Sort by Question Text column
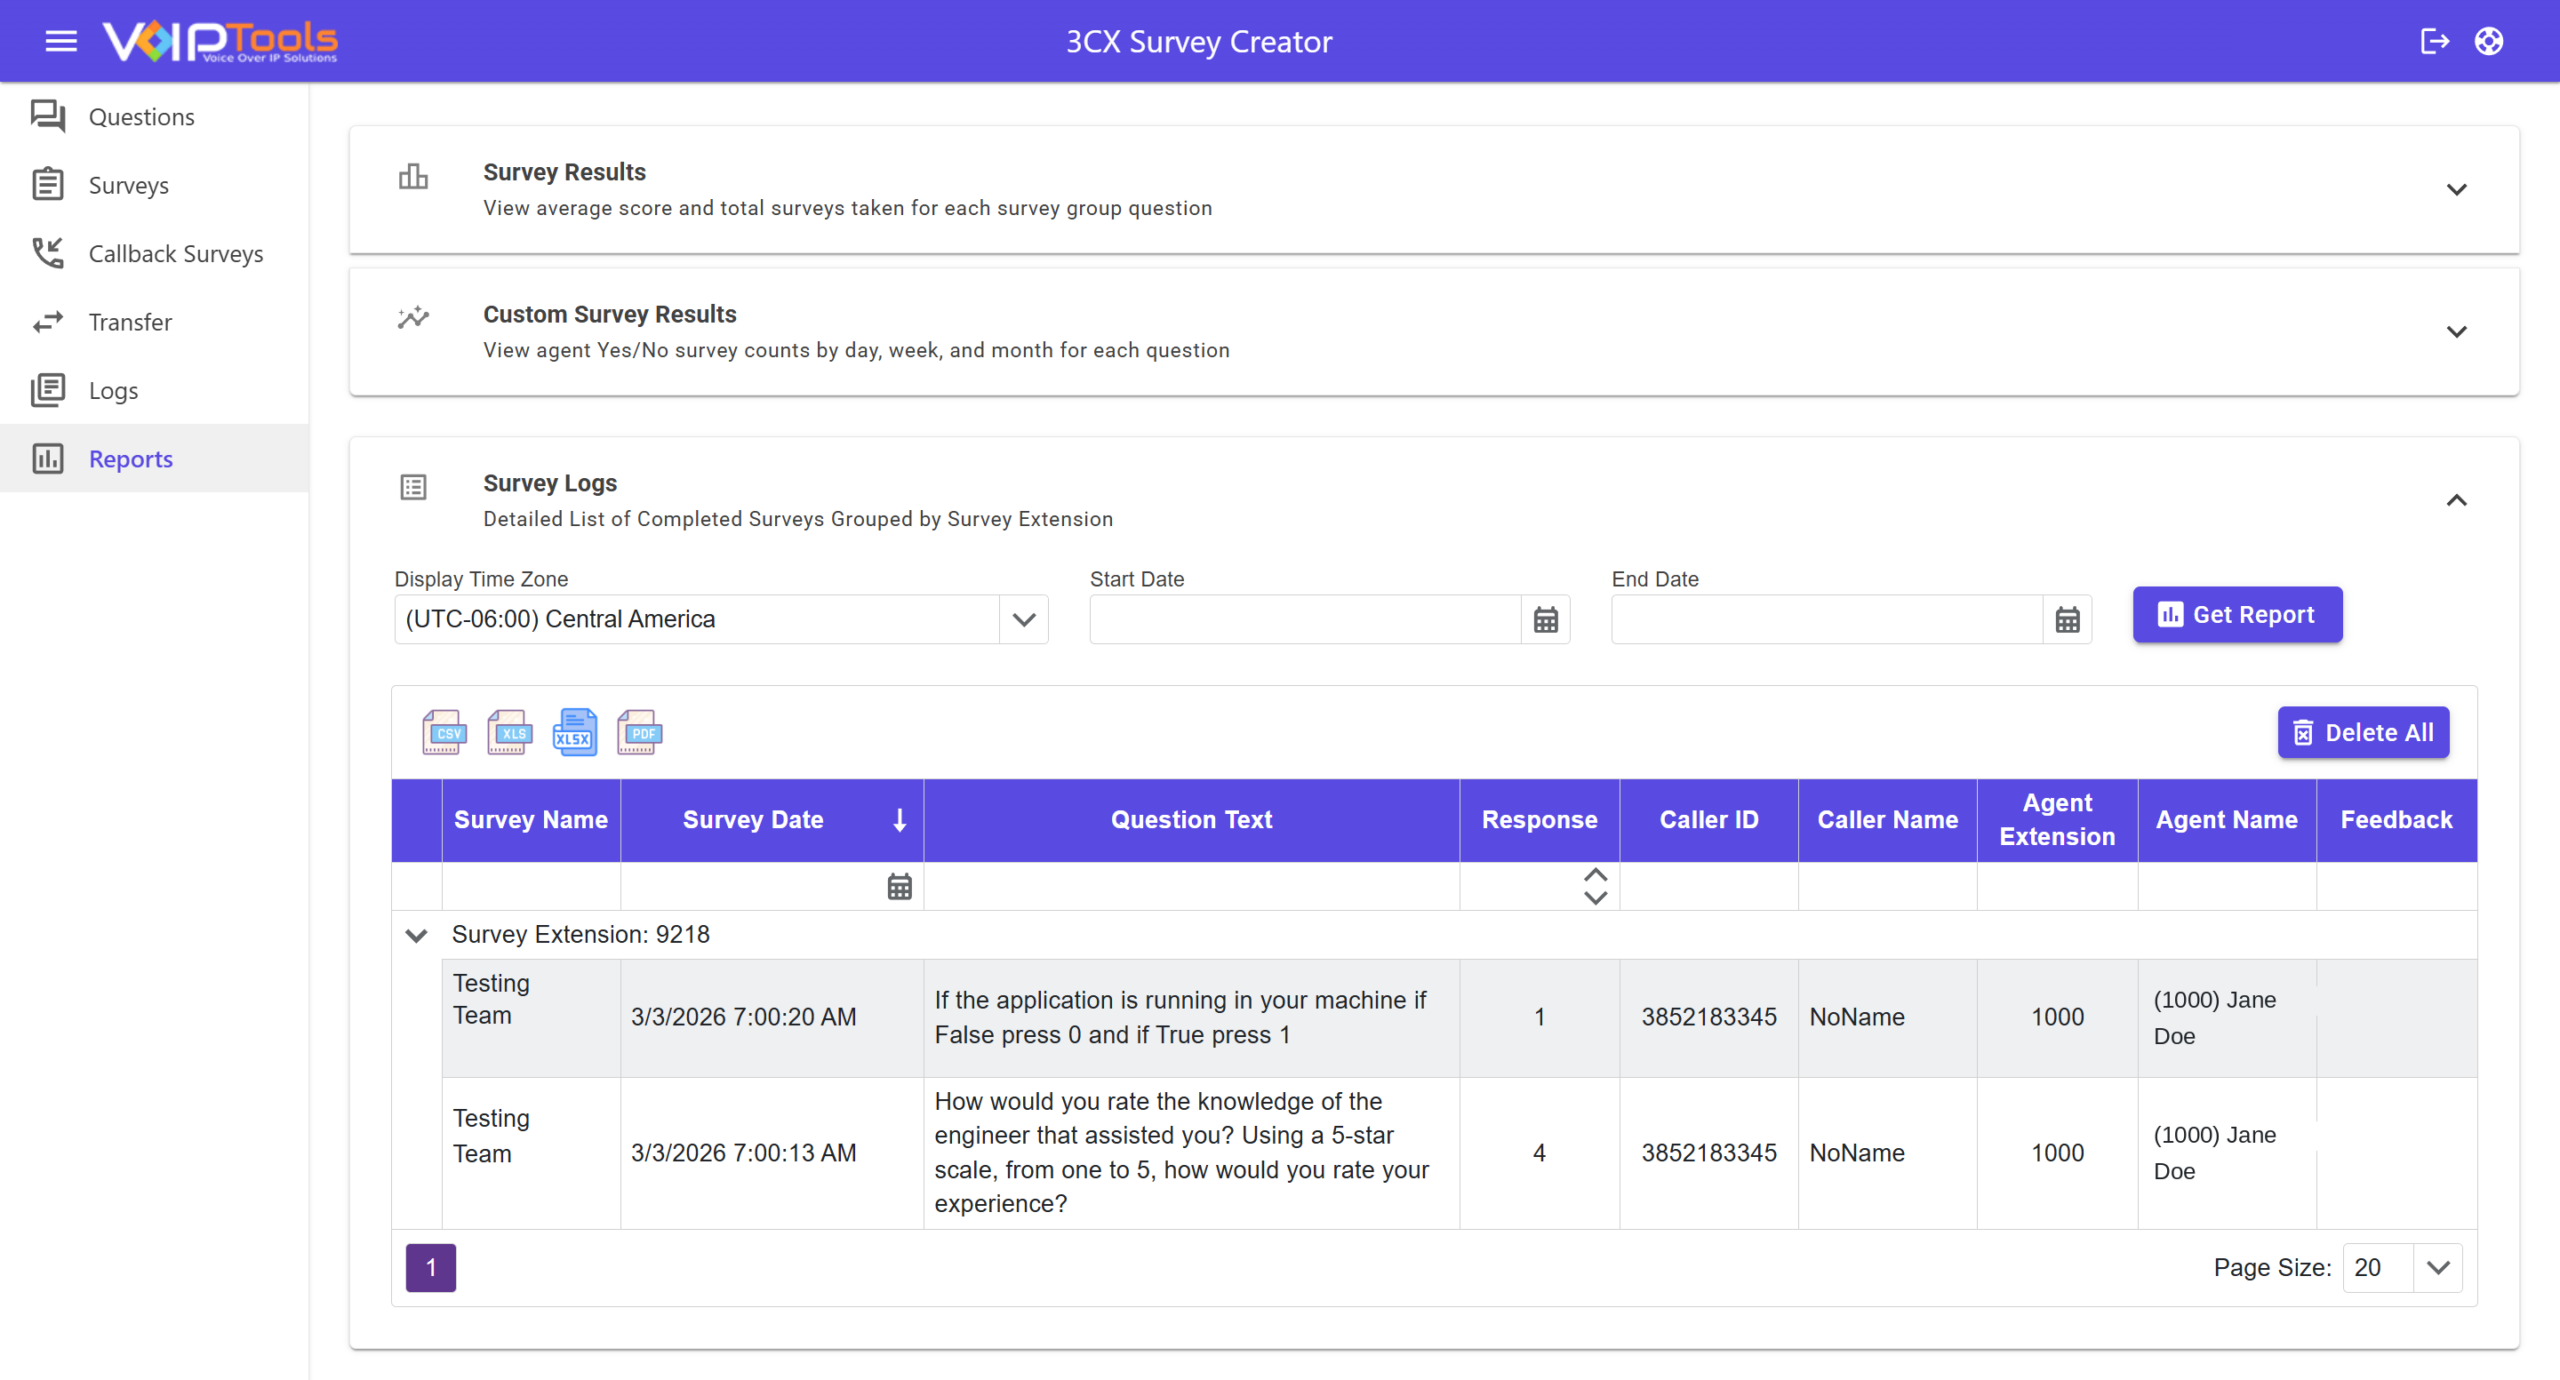Viewport: 2560px width, 1380px height. click(1191, 820)
